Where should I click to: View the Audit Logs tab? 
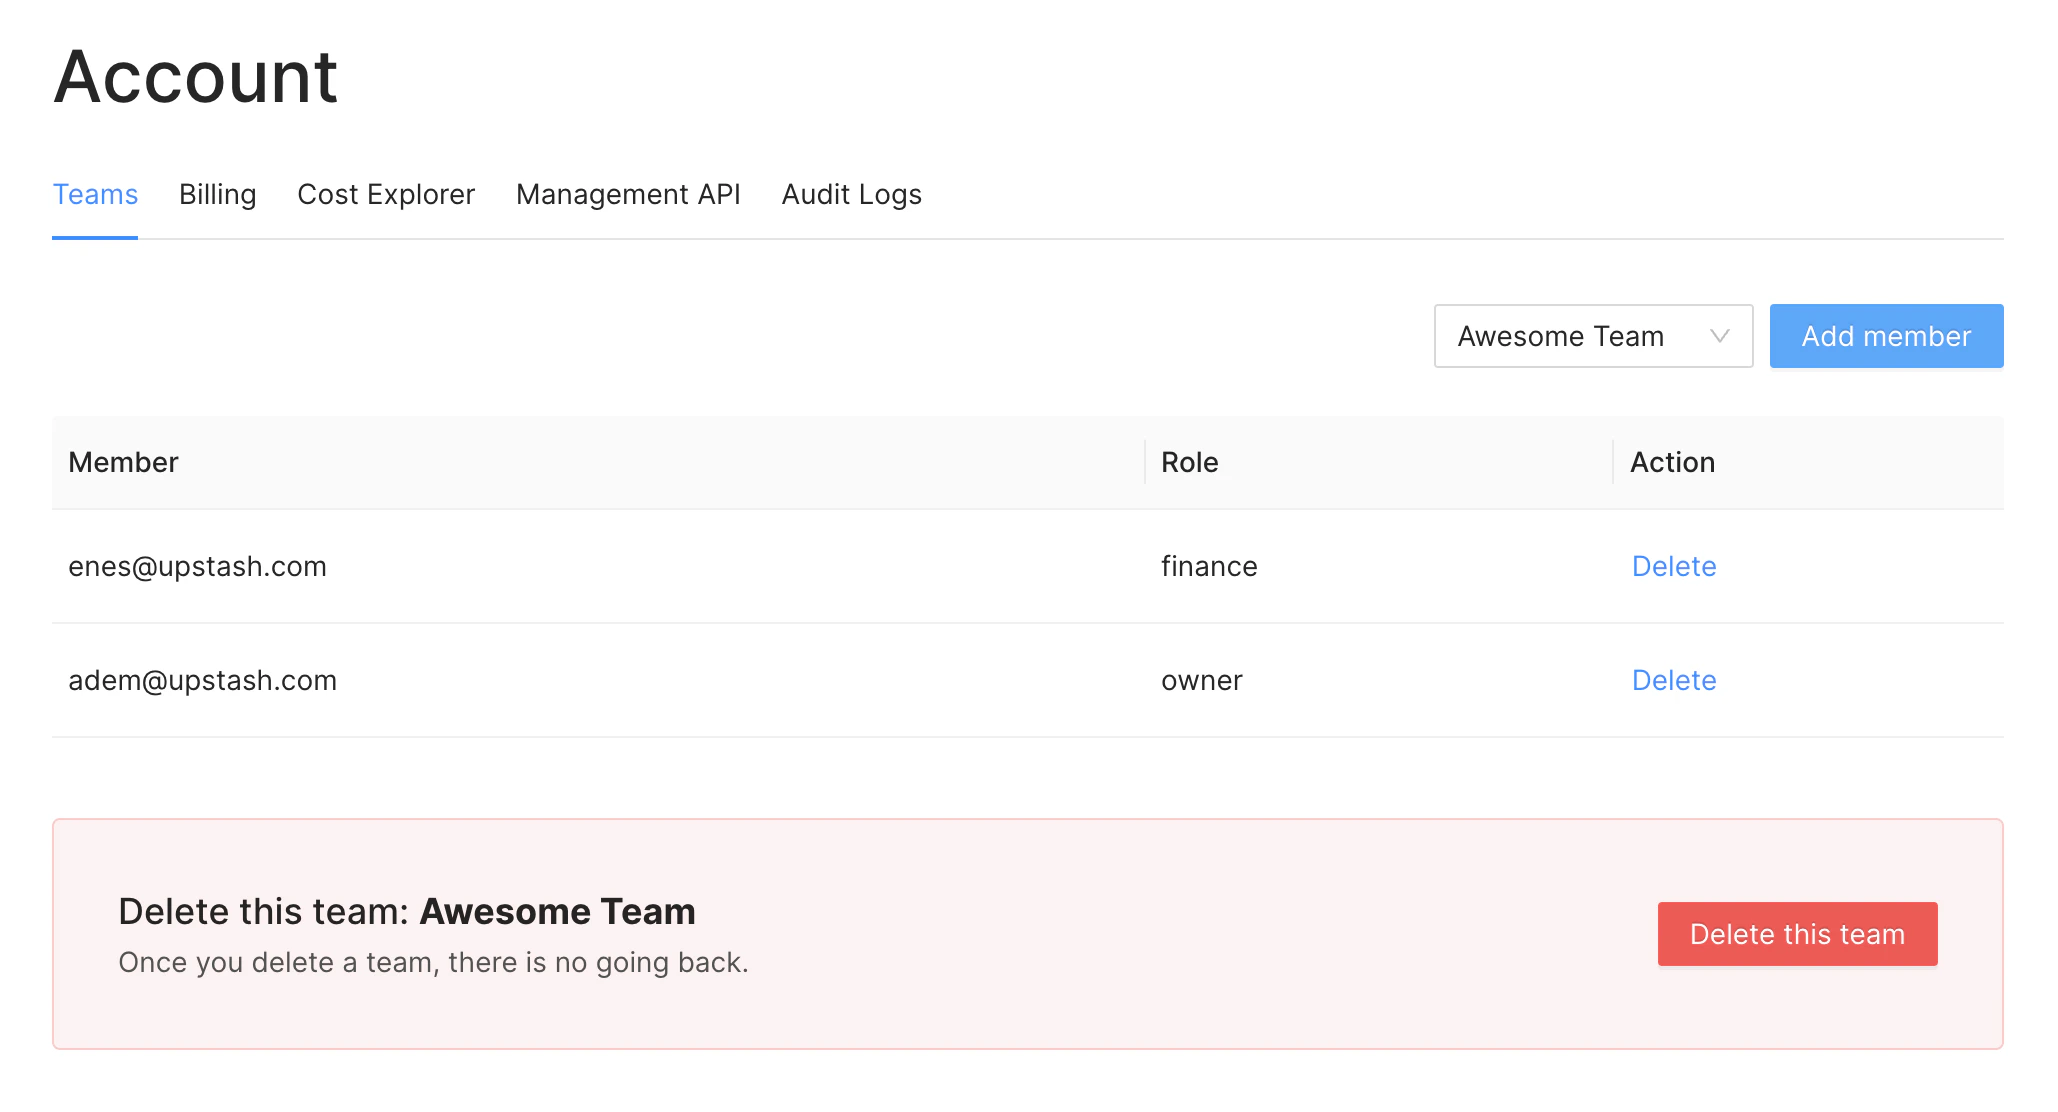pyautogui.click(x=851, y=194)
